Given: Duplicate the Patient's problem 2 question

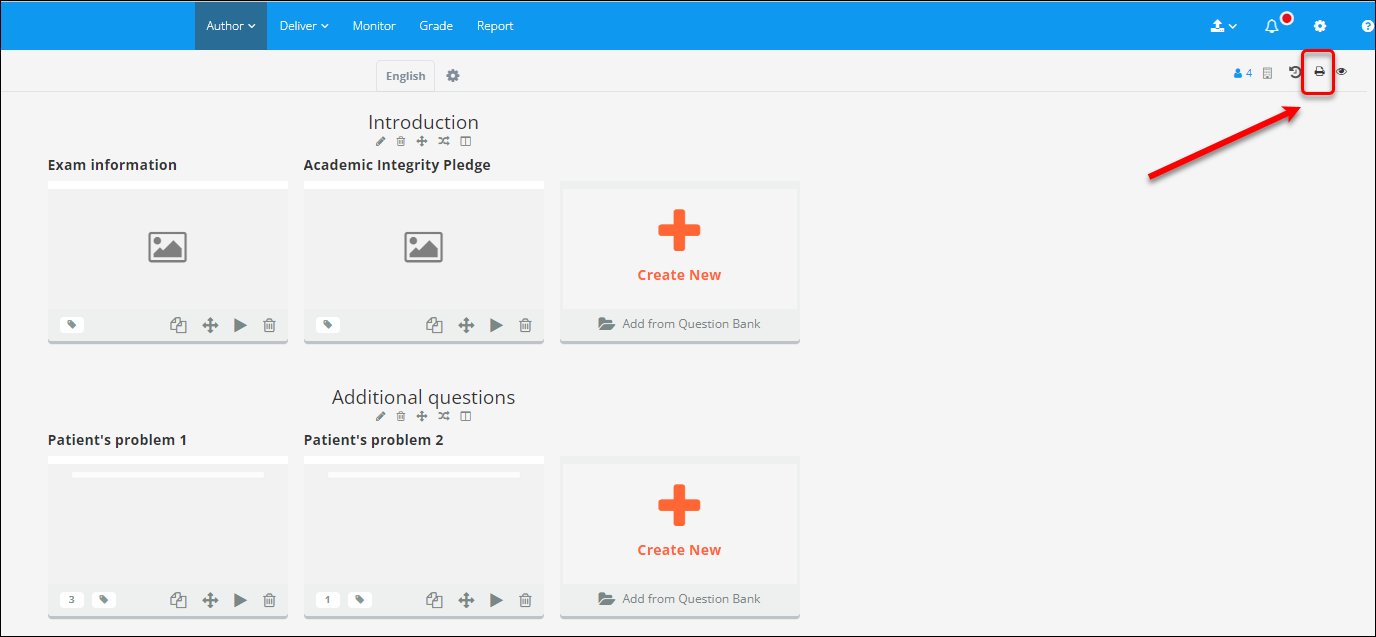Looking at the screenshot, I should [x=435, y=600].
